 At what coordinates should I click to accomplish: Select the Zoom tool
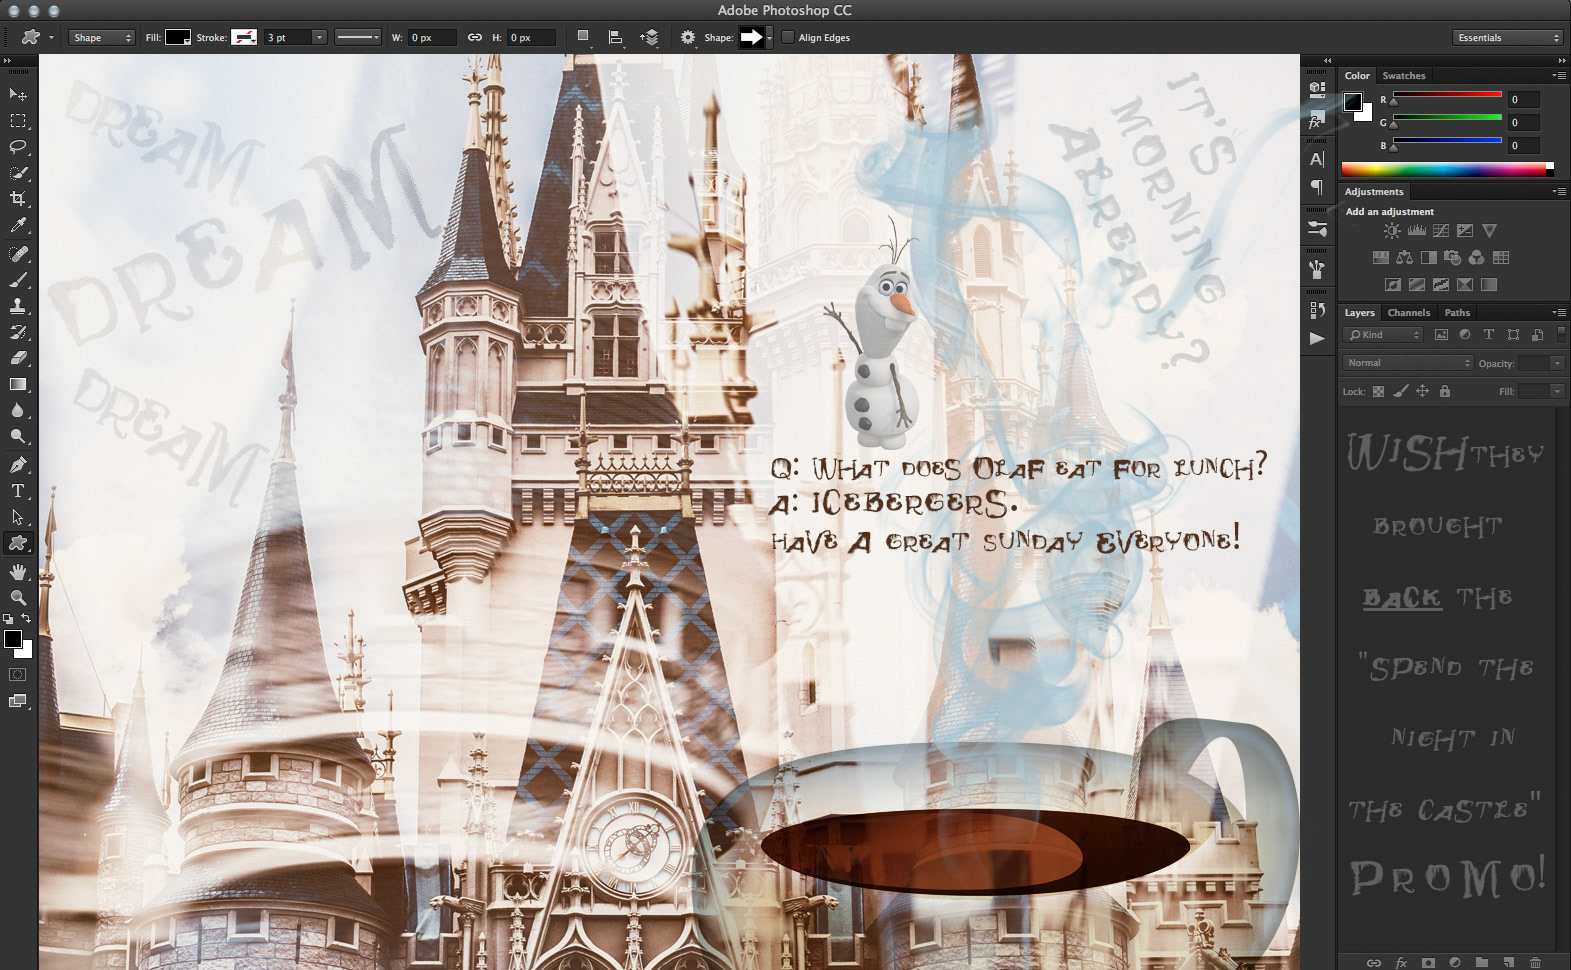pyautogui.click(x=18, y=598)
